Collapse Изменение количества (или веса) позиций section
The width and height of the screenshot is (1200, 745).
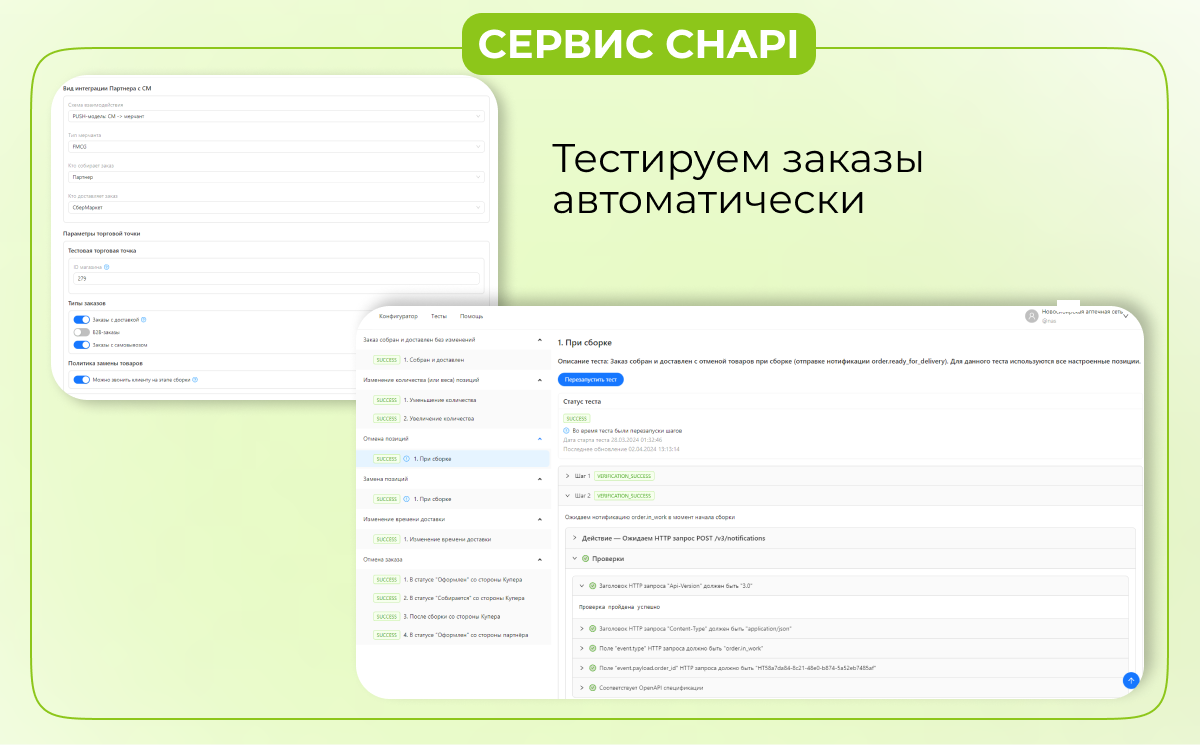(540, 380)
